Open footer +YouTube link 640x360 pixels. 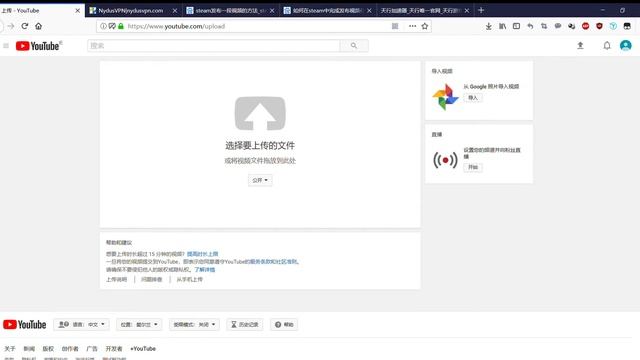[143, 349]
